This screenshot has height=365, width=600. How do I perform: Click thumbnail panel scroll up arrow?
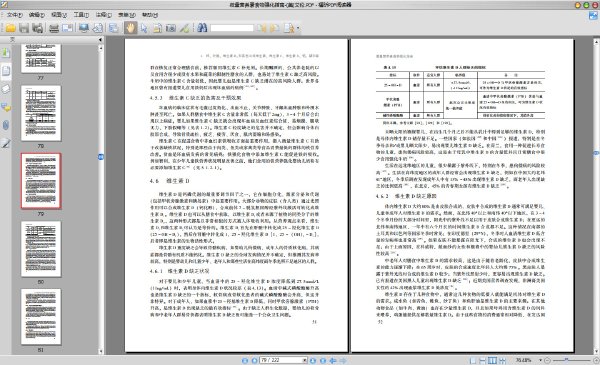pyautogui.click(x=101, y=48)
